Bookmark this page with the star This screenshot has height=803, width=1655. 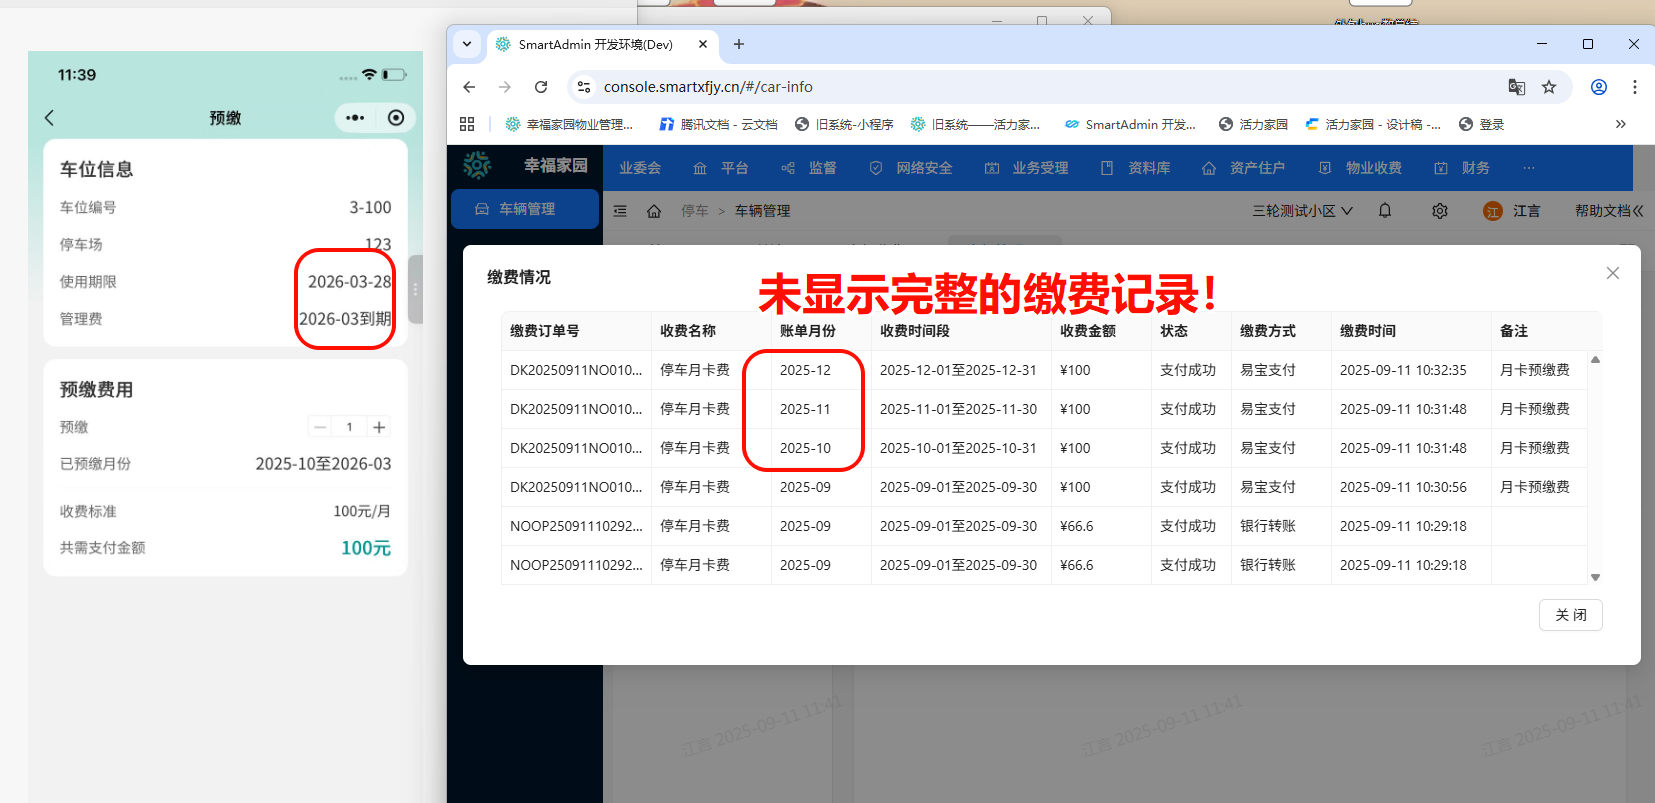pos(1549,87)
